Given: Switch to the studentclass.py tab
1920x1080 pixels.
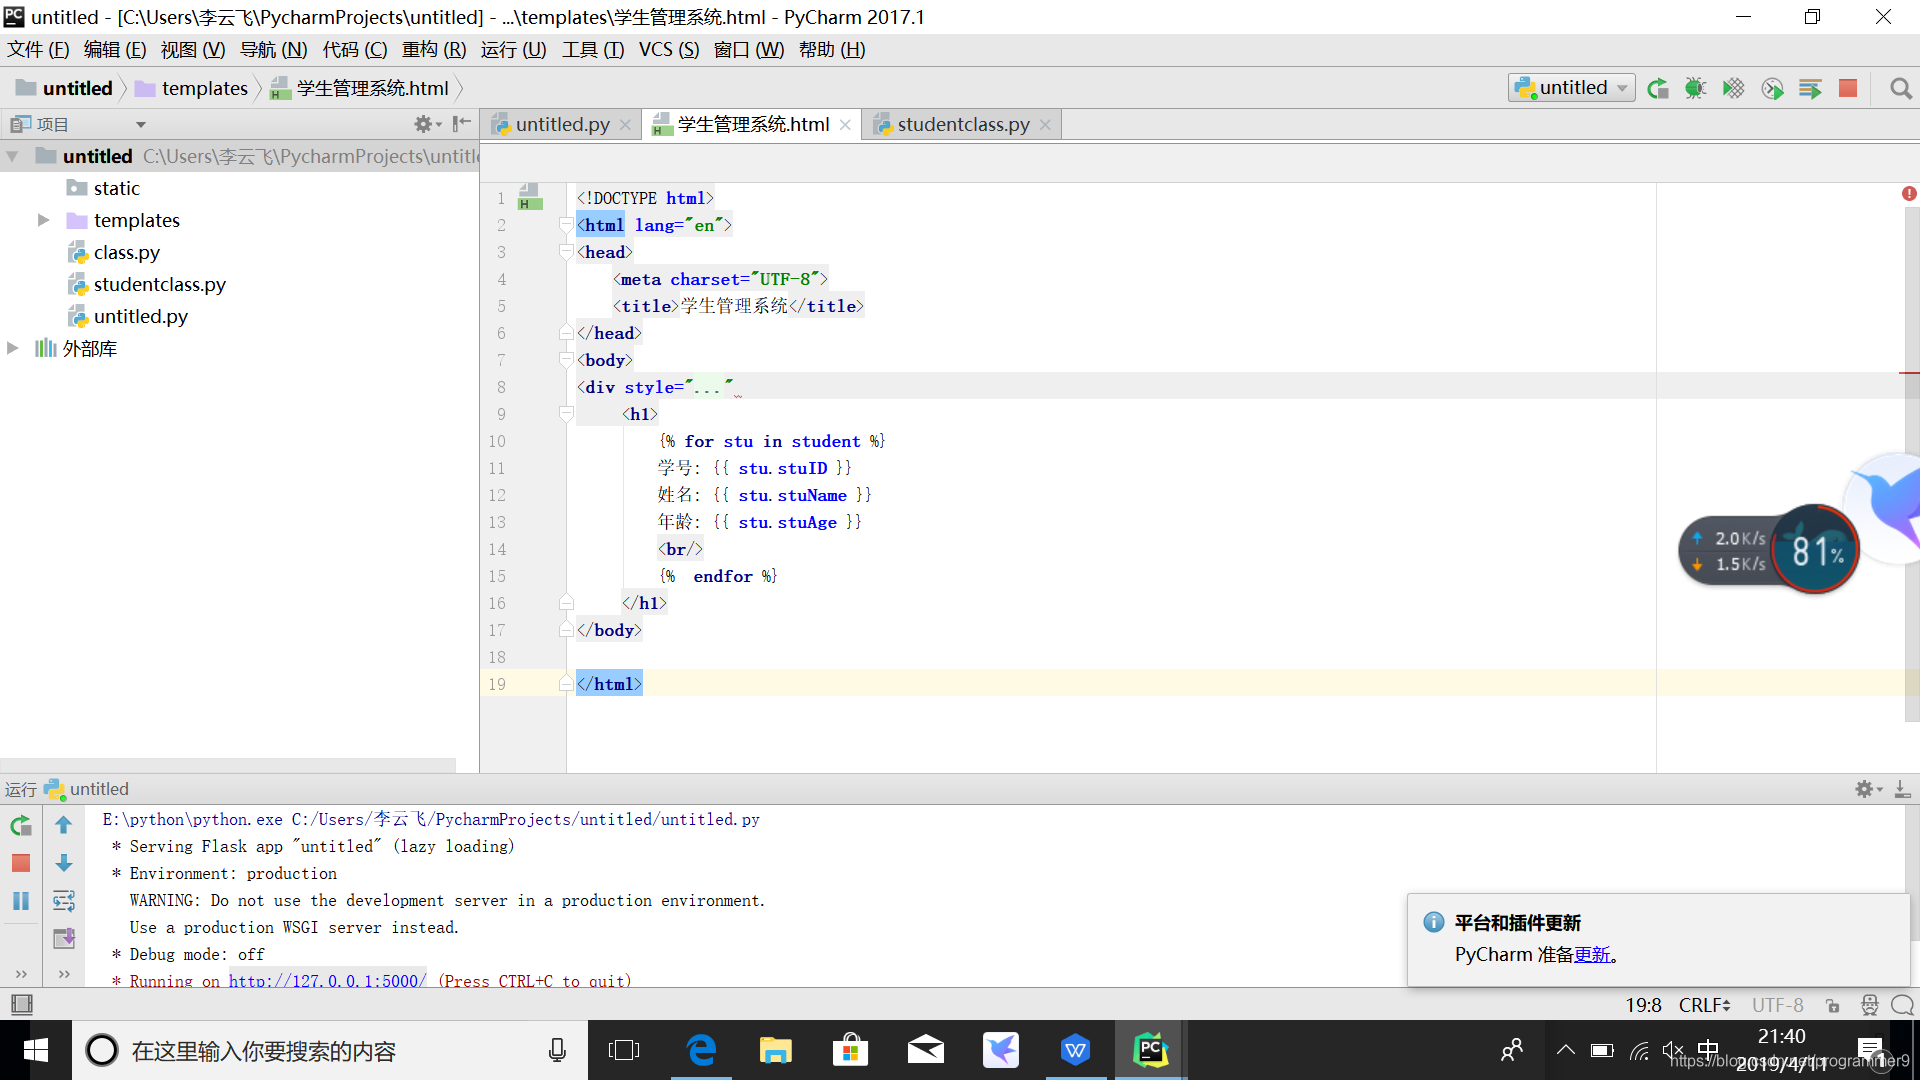Looking at the screenshot, I should pyautogui.click(x=962, y=124).
